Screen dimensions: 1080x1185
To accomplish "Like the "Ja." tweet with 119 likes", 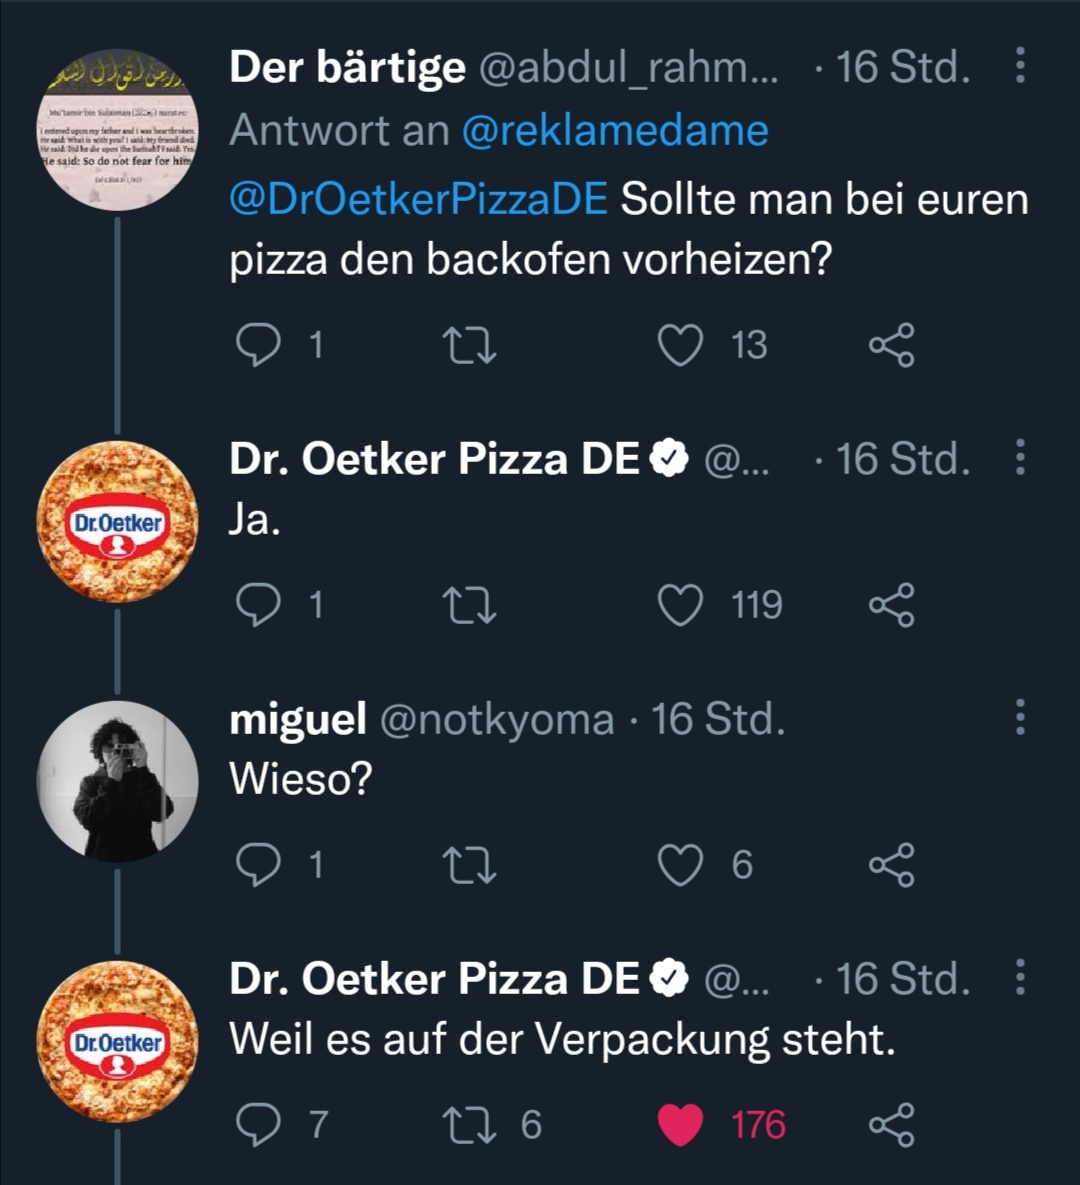I will pyautogui.click(x=680, y=605).
